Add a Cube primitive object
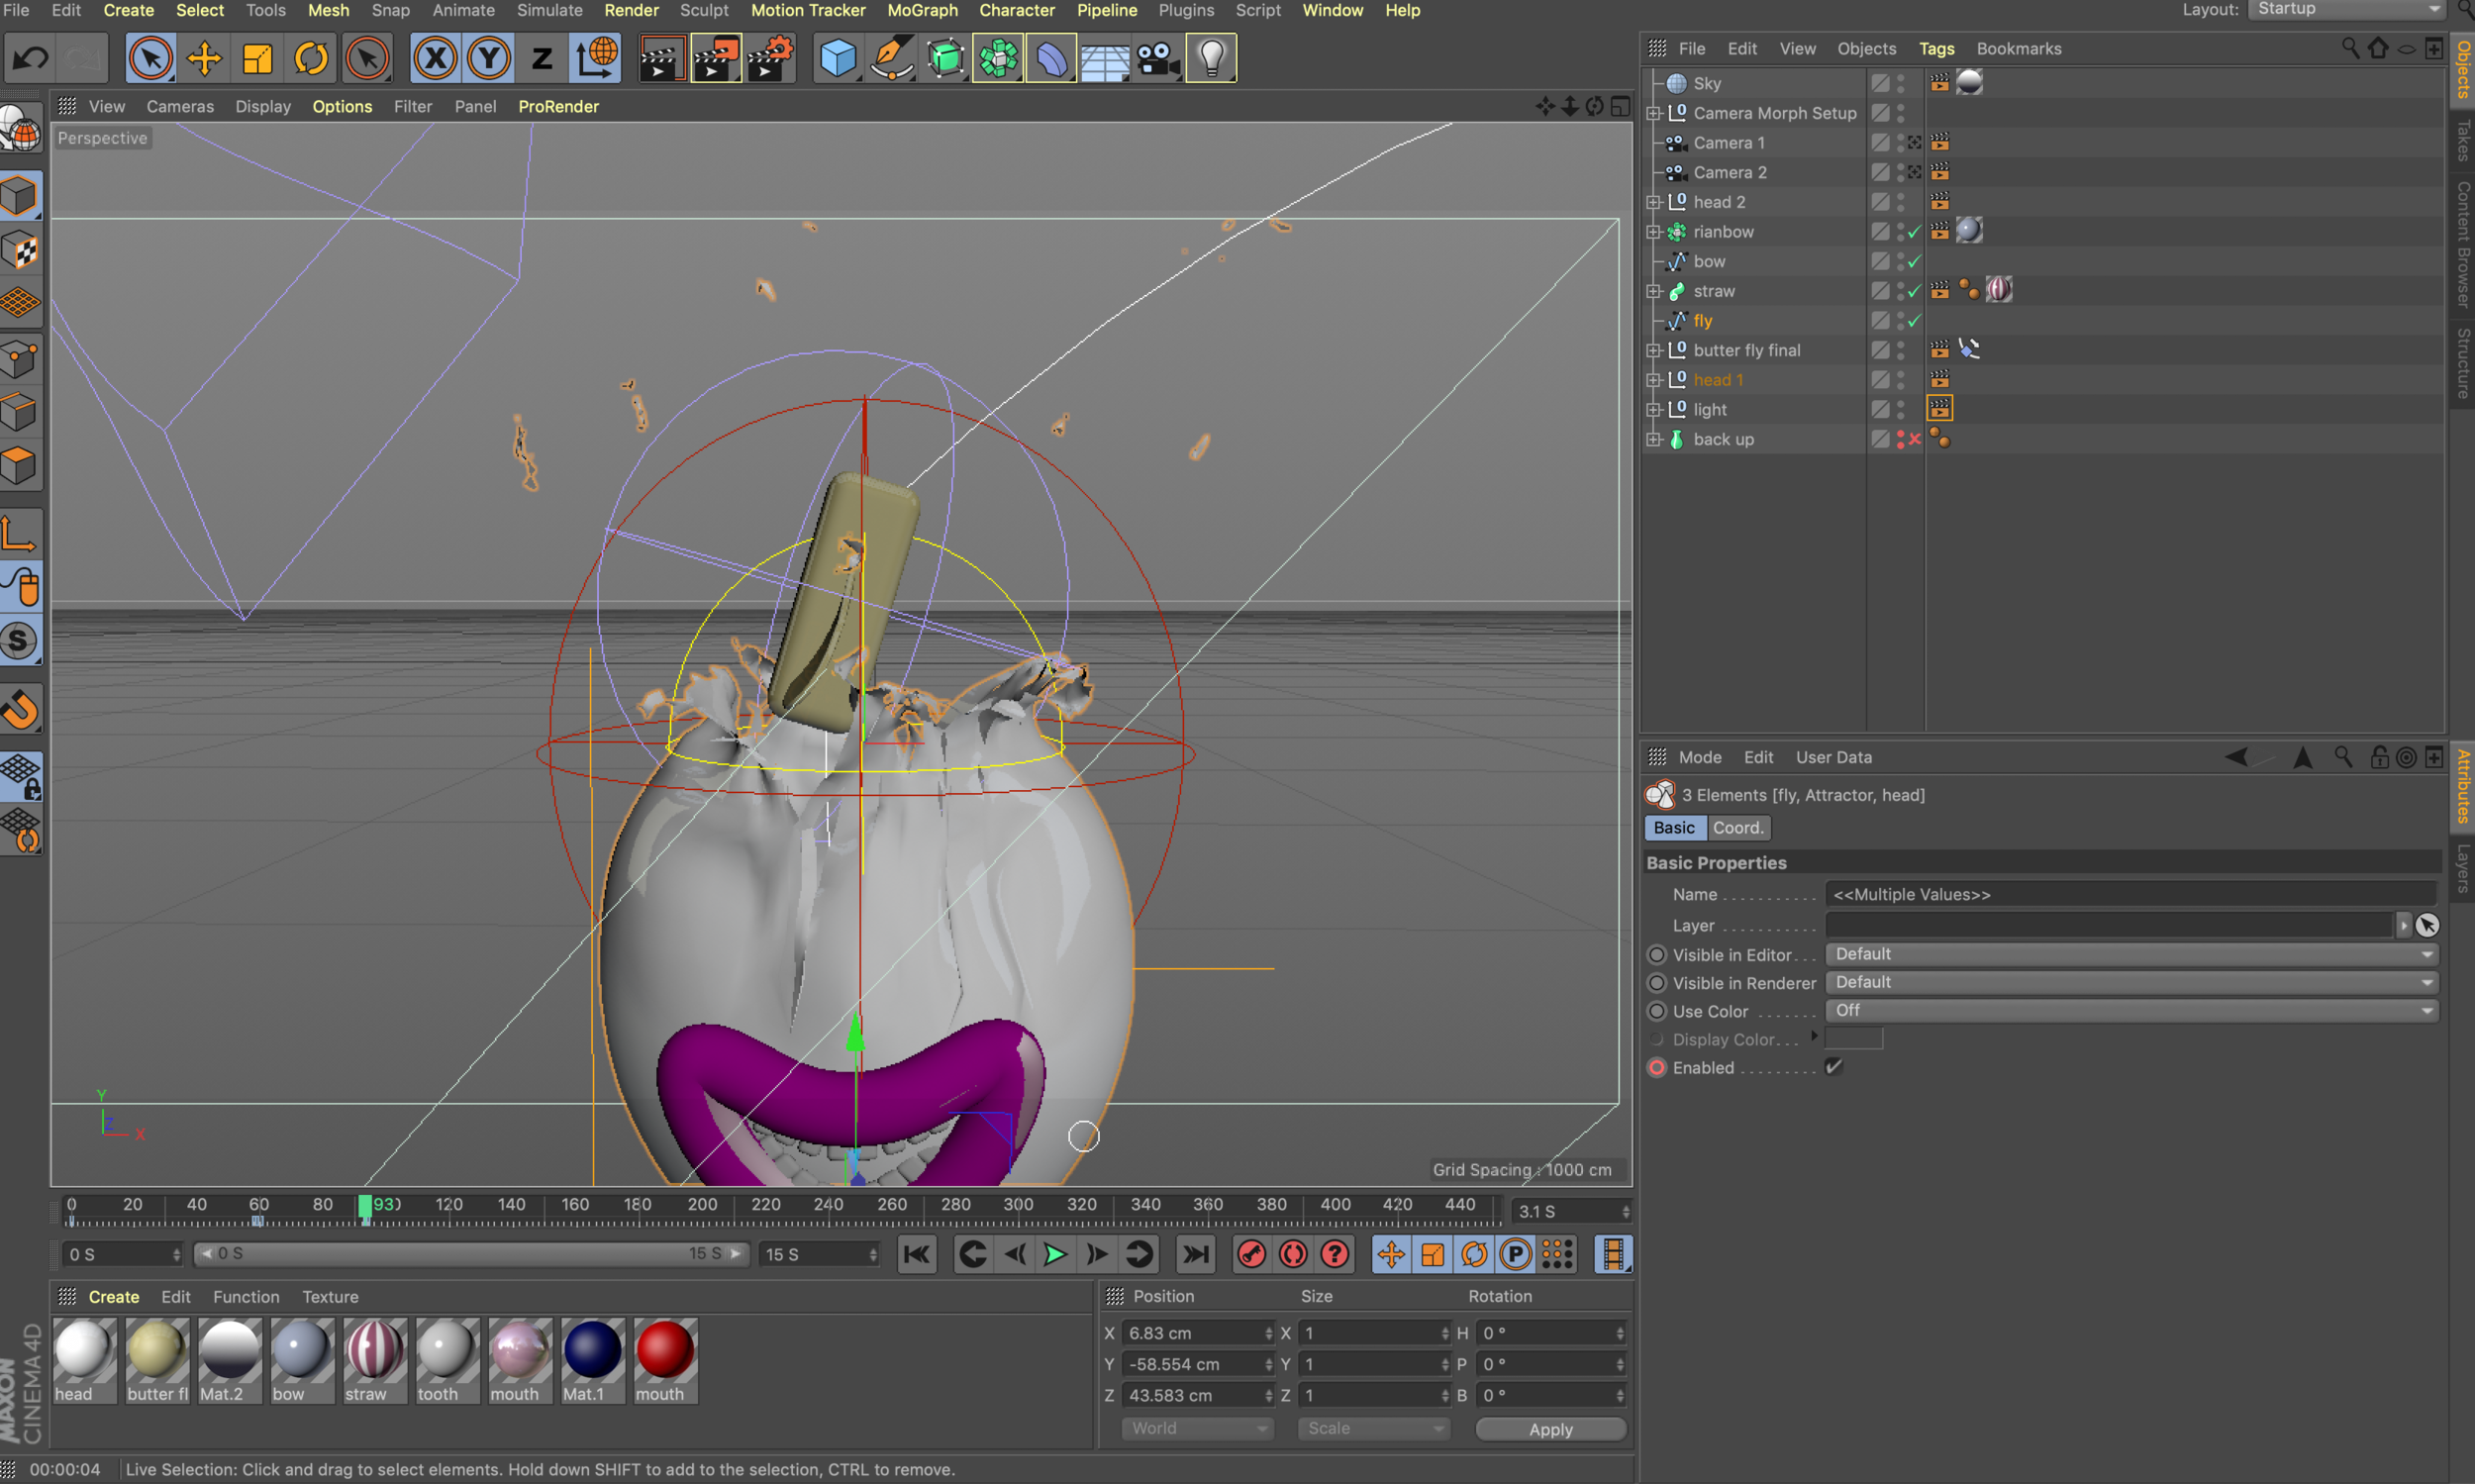 (x=837, y=58)
